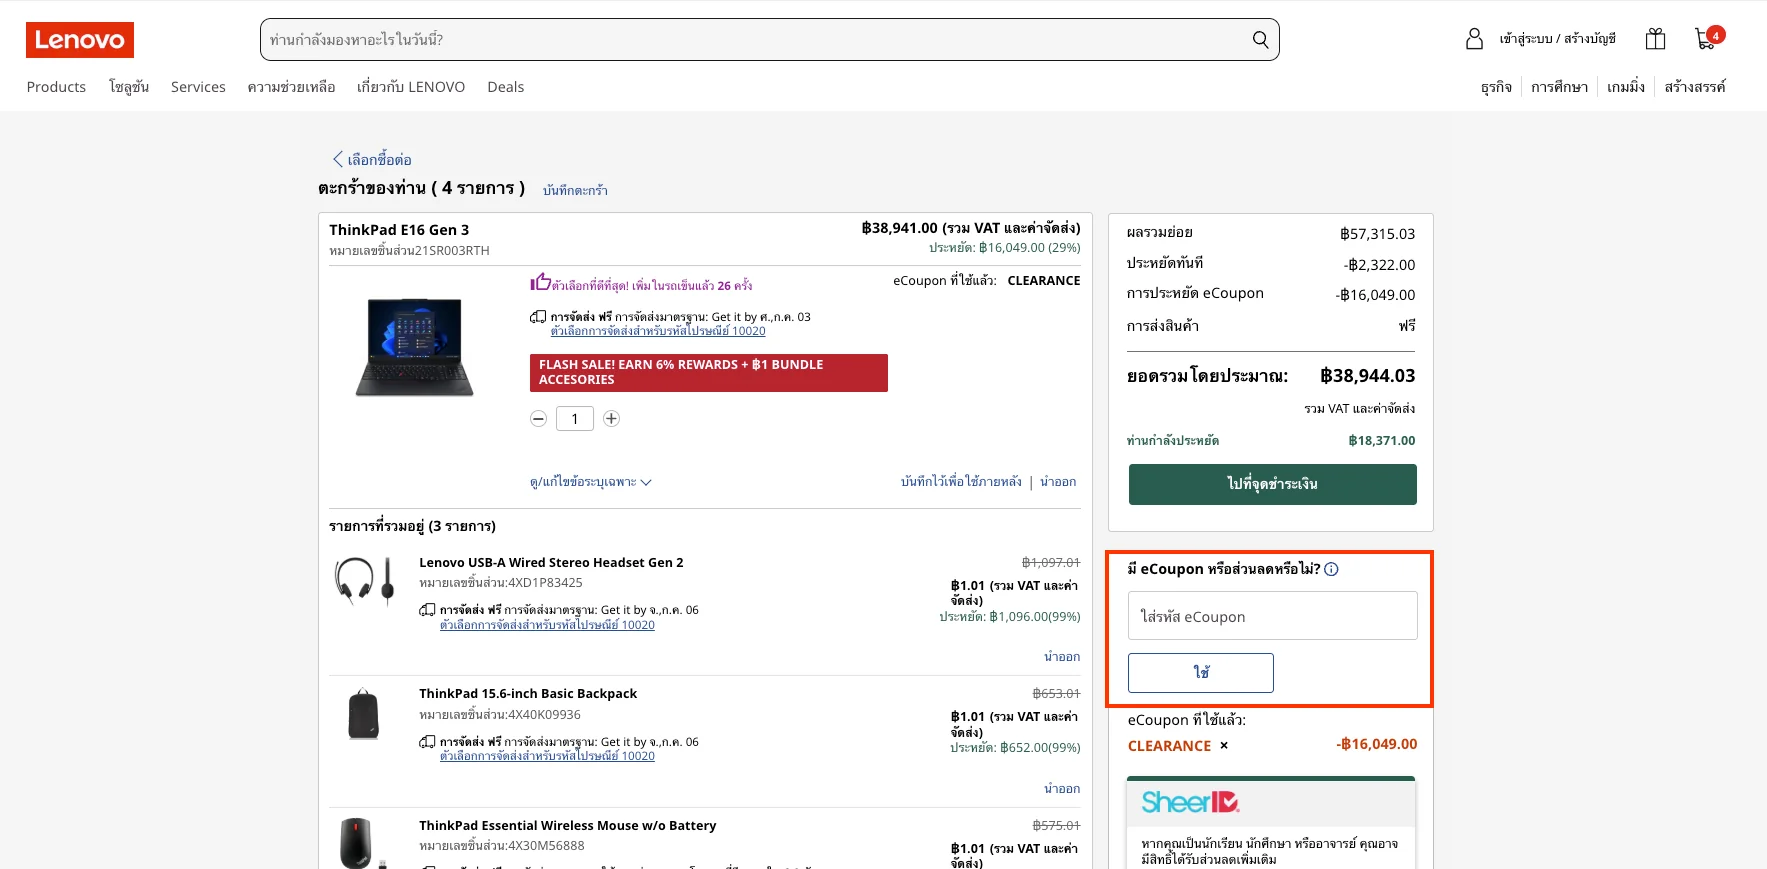This screenshot has height=869, width=1767.
Task: Click the eCoupon info icon
Action: click(x=1331, y=569)
